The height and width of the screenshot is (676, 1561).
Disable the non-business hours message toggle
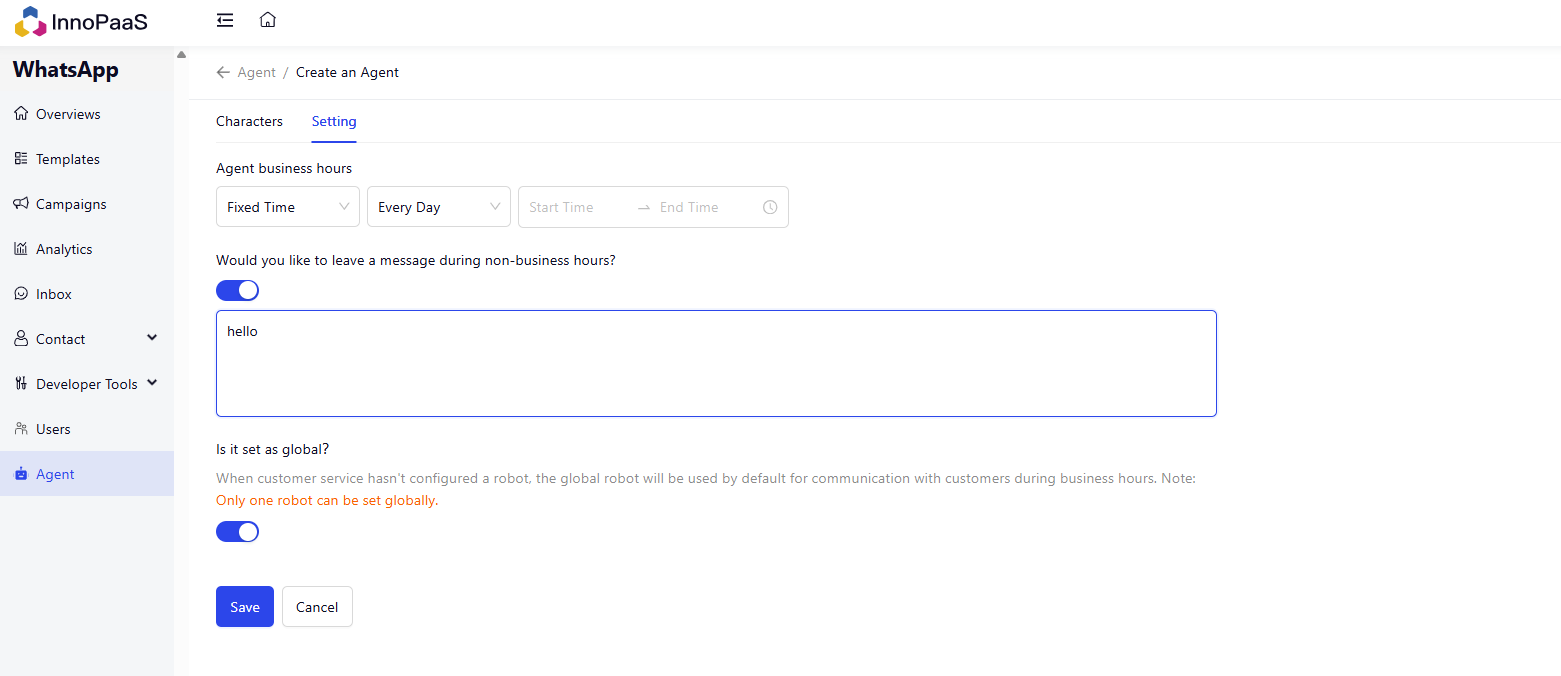(x=238, y=291)
